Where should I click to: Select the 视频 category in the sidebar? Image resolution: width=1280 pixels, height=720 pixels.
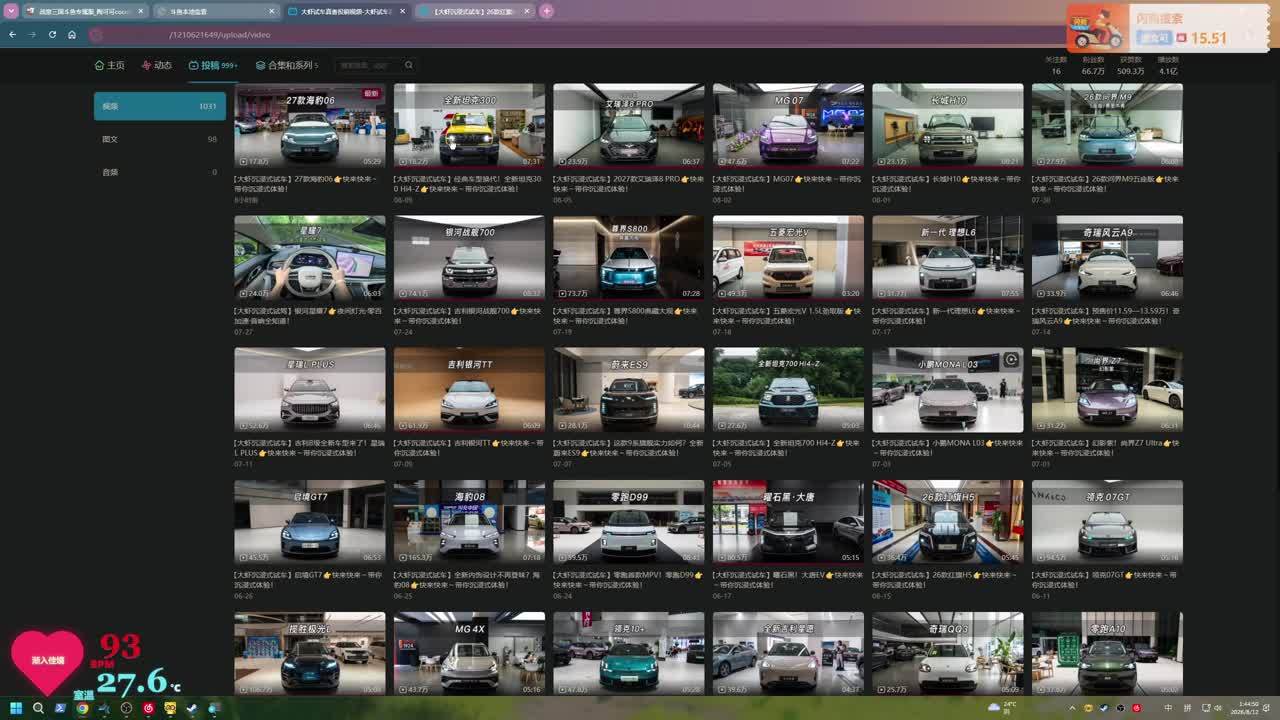tap(160, 106)
